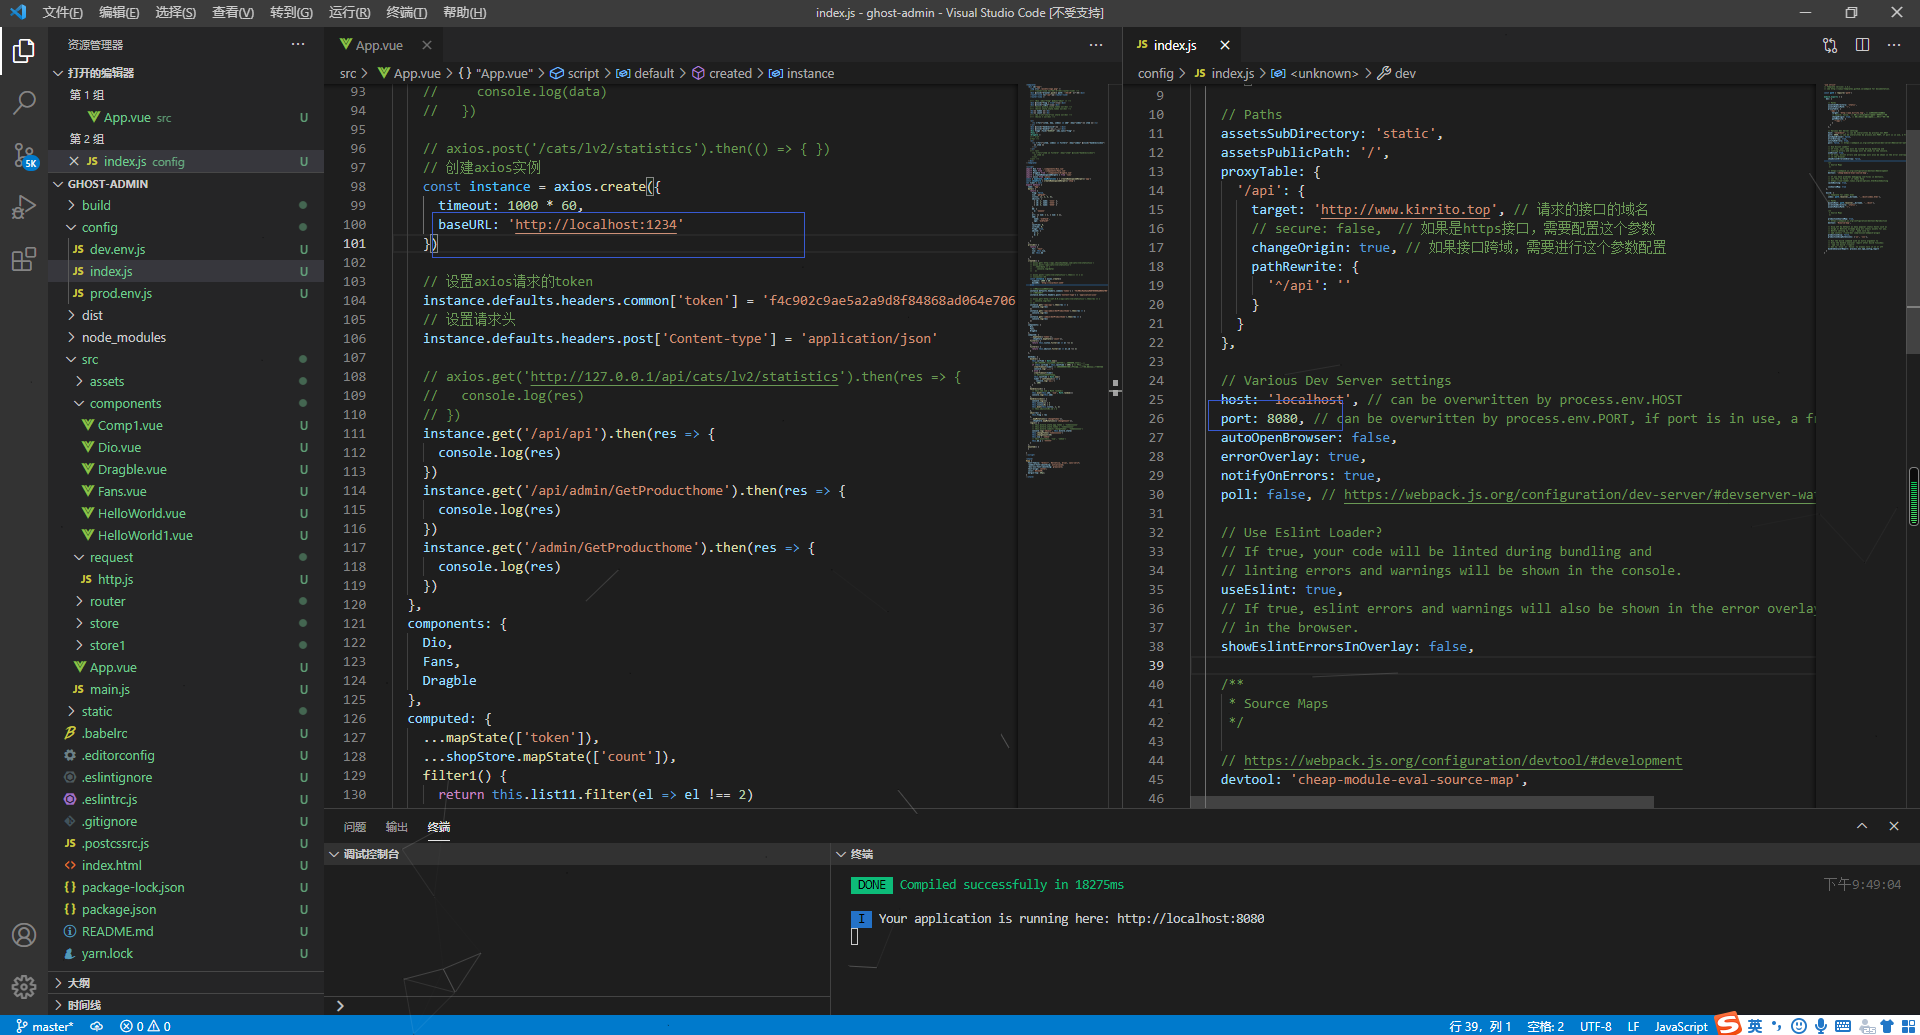The height and width of the screenshot is (1035, 1920).
Task: Open the Selection menu
Action: click(175, 13)
